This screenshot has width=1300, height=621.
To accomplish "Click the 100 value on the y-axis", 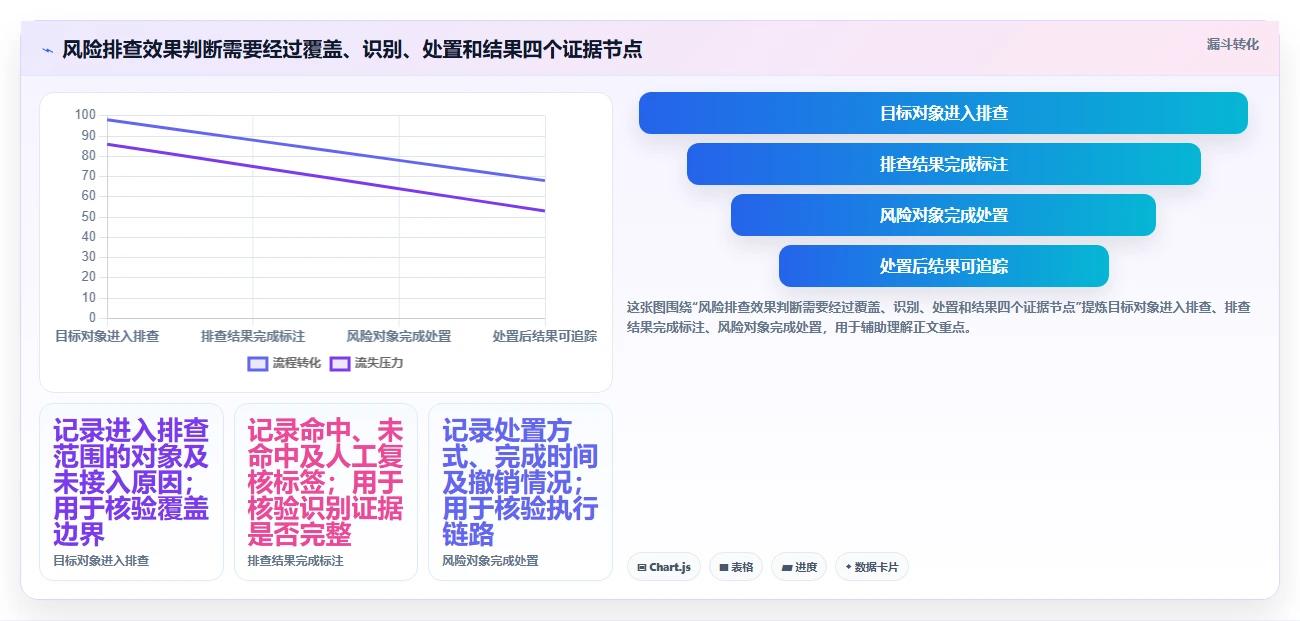I will [x=85, y=115].
